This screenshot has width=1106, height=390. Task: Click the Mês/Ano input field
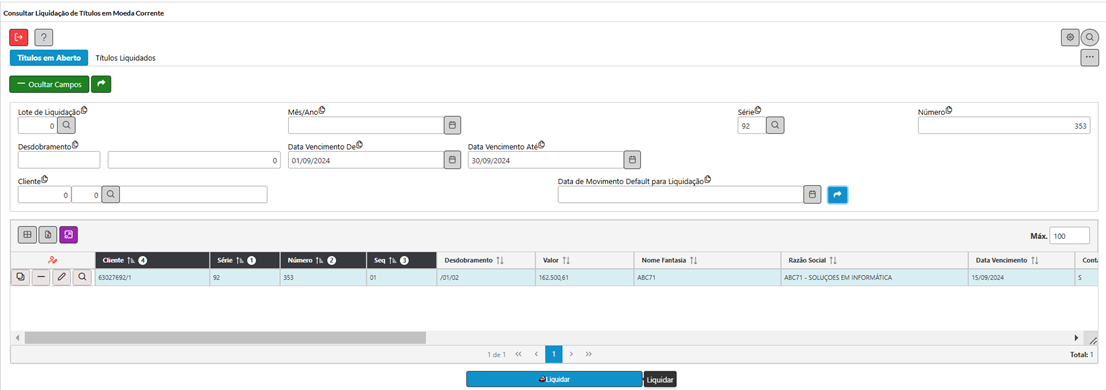click(x=365, y=126)
